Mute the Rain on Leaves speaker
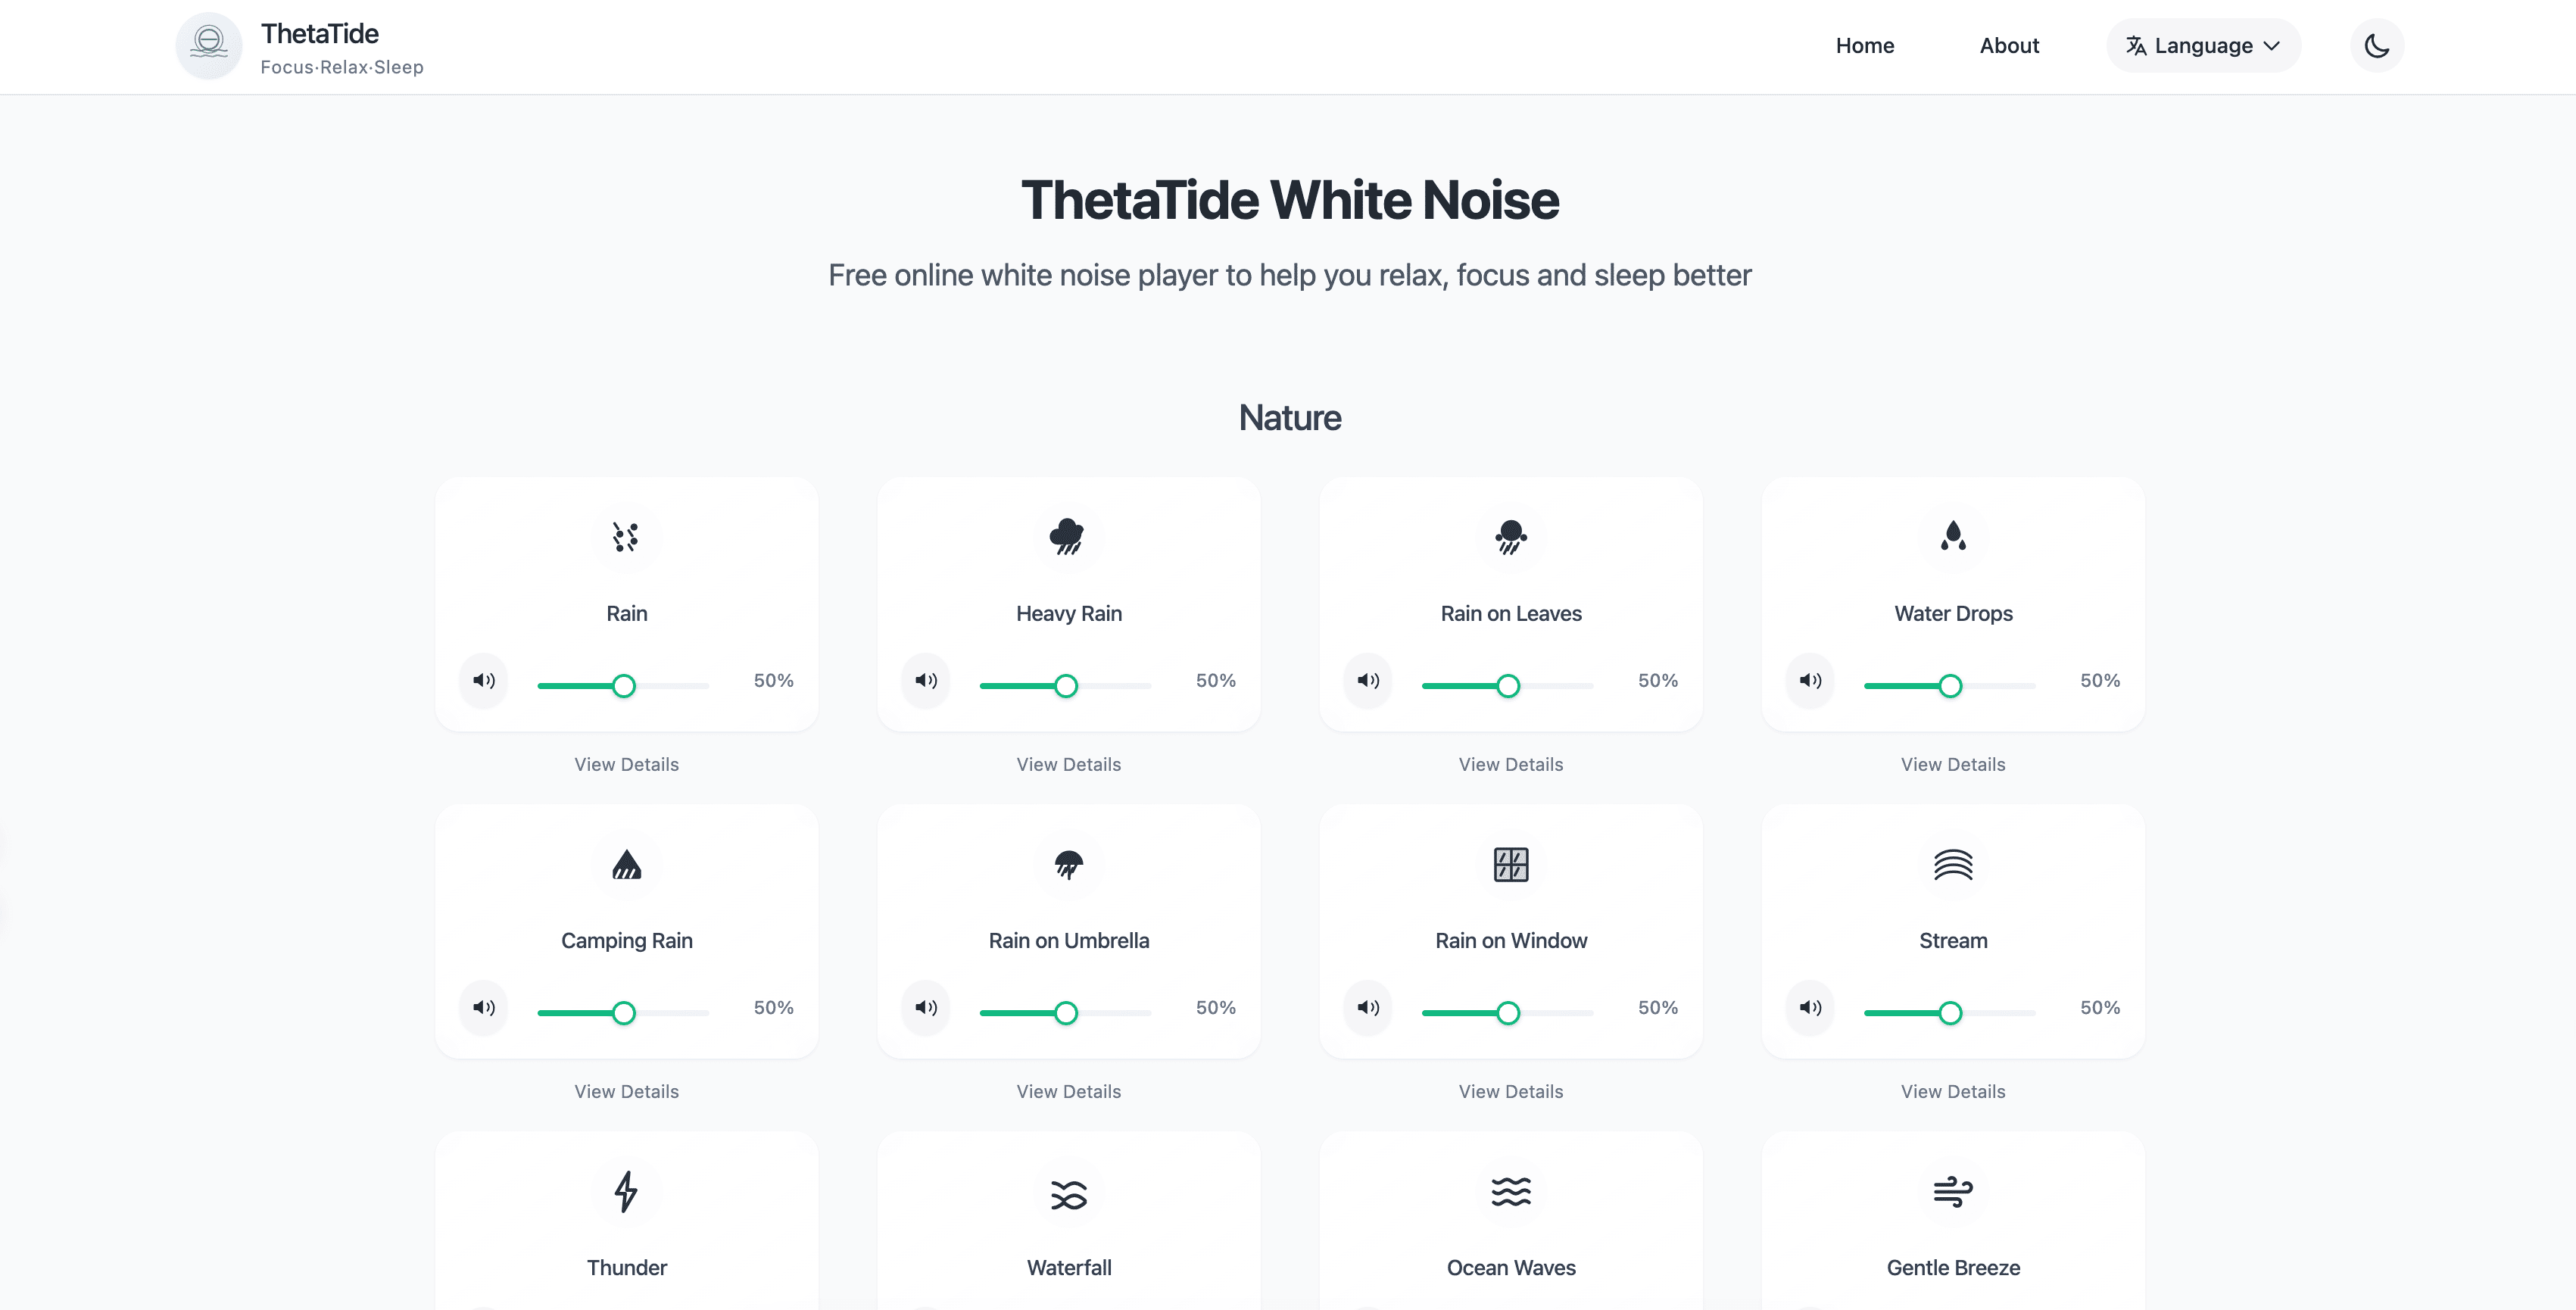This screenshot has height=1310, width=2576. pos(1368,680)
